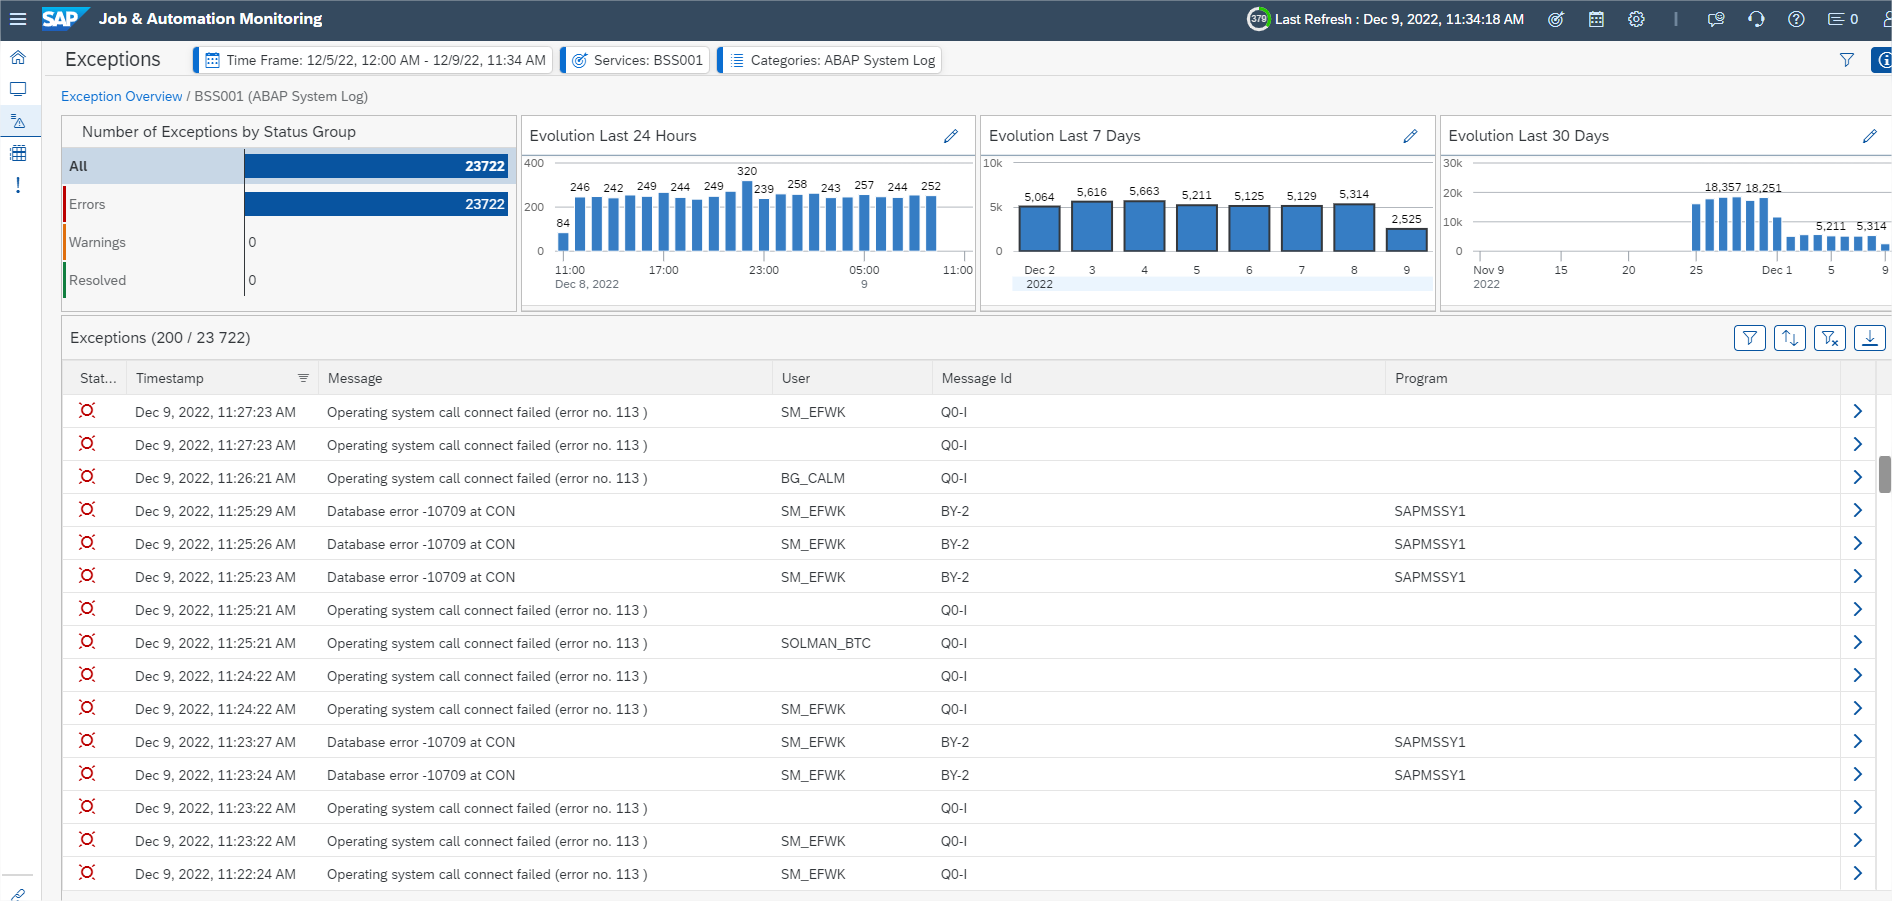
Task: Click the Home icon in sidebar
Action: tap(18, 58)
